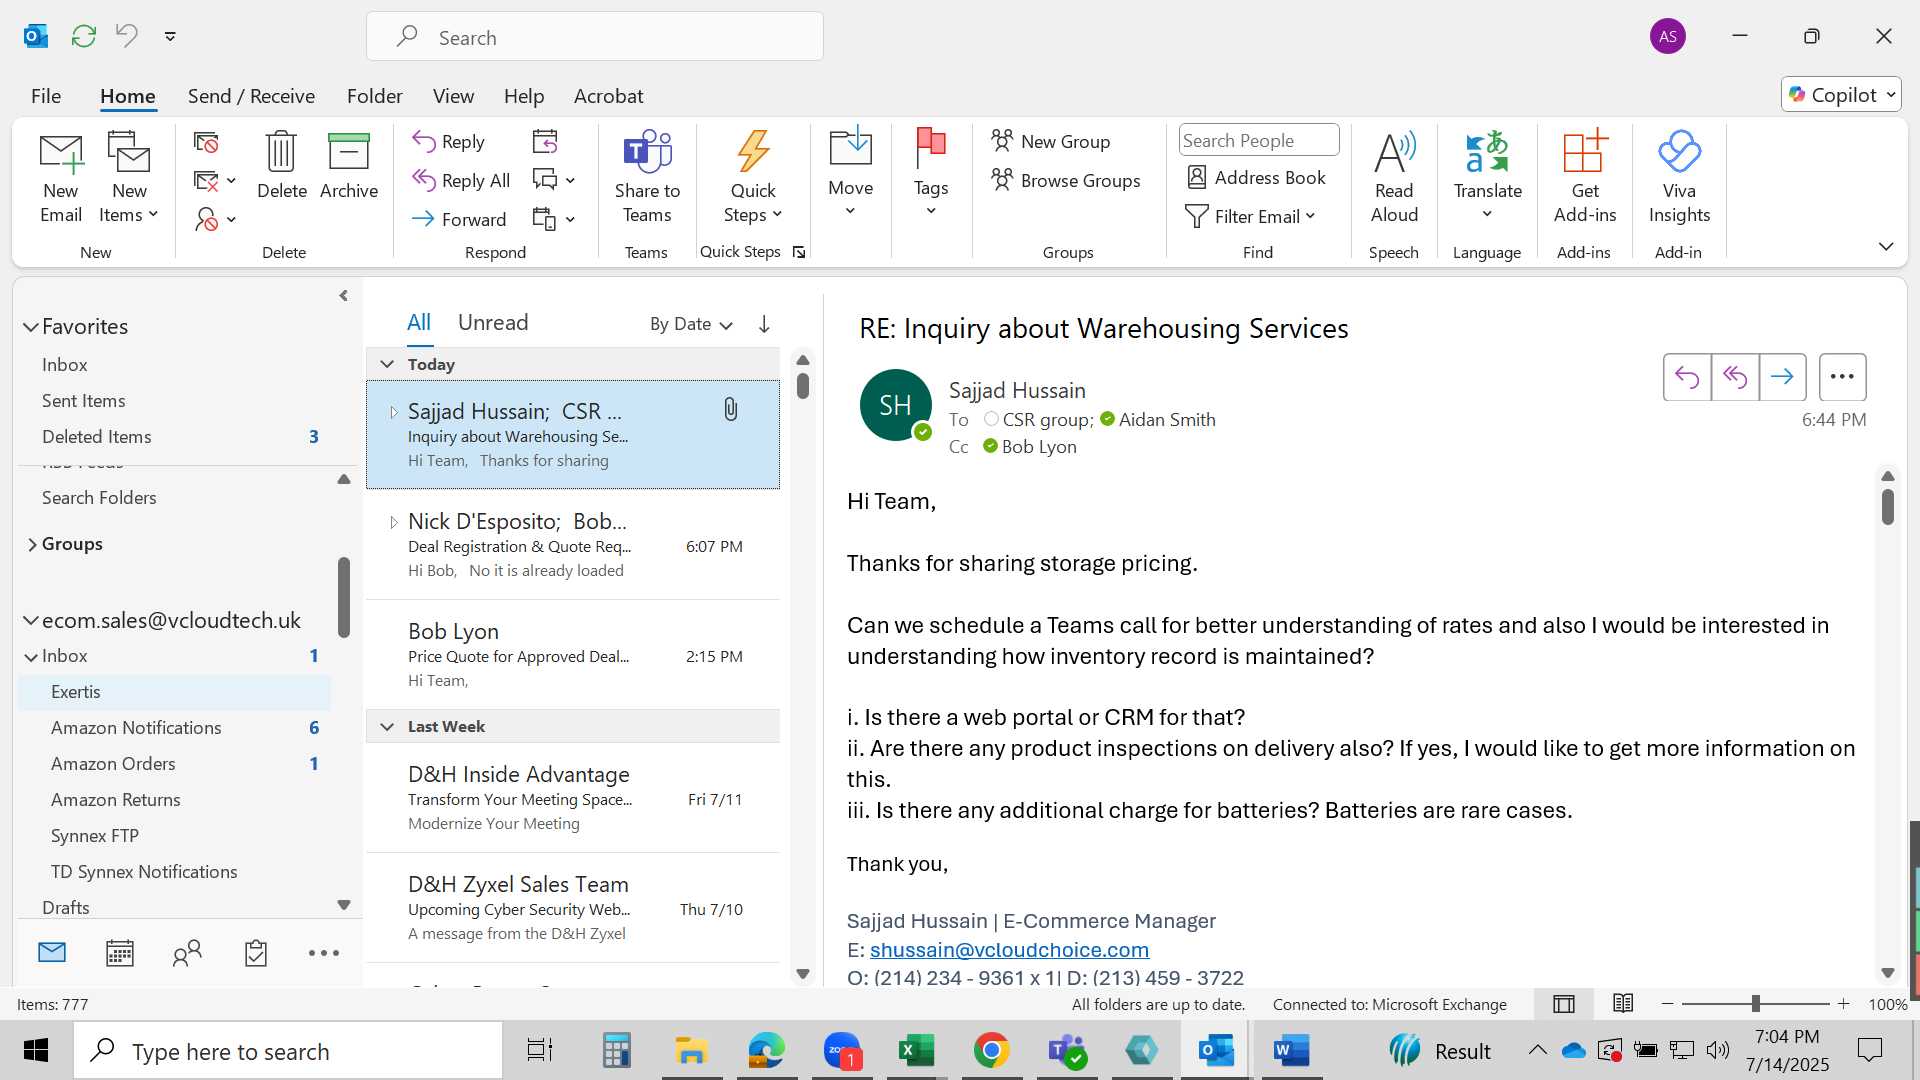Image resolution: width=1920 pixels, height=1080 pixels.
Task: Click the Send/Receive sync icon in title bar
Action: pos(84,36)
